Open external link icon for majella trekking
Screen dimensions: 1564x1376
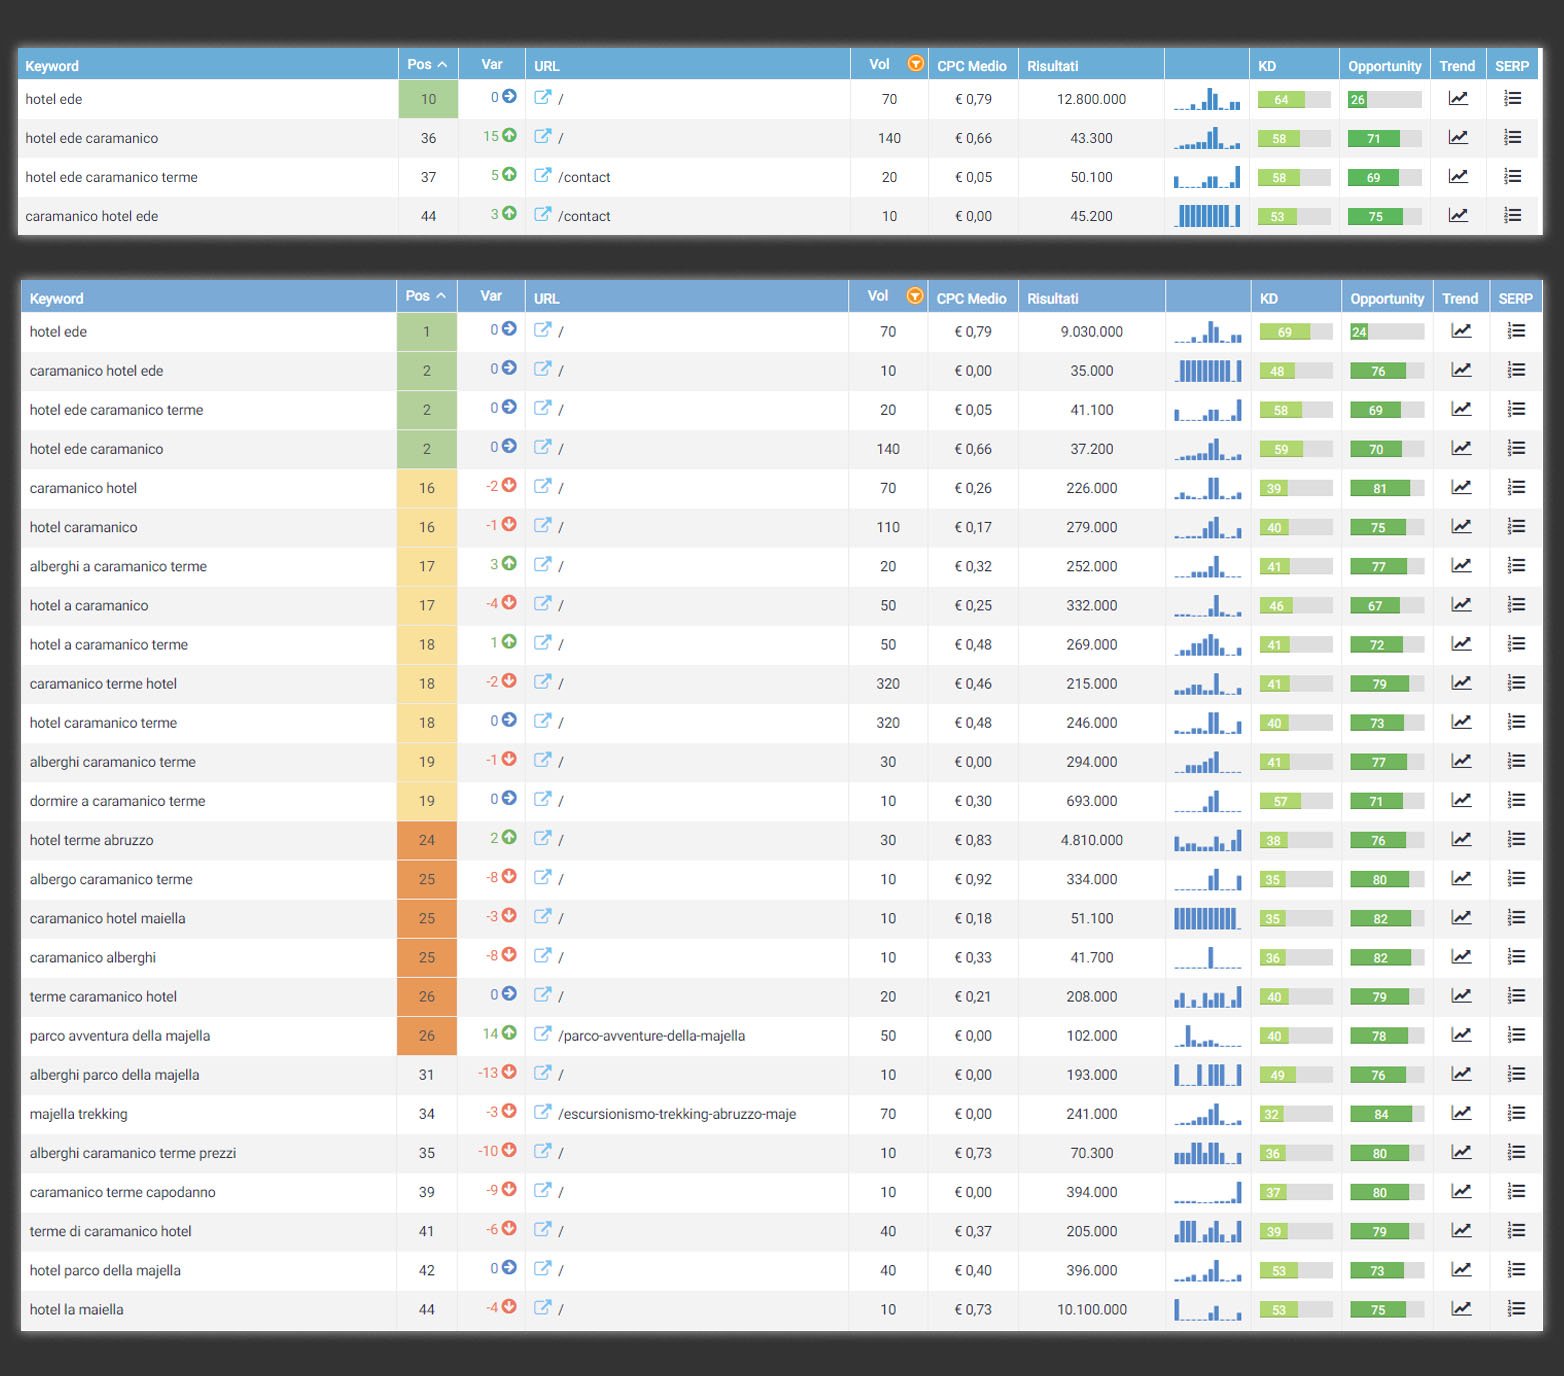tap(542, 1112)
